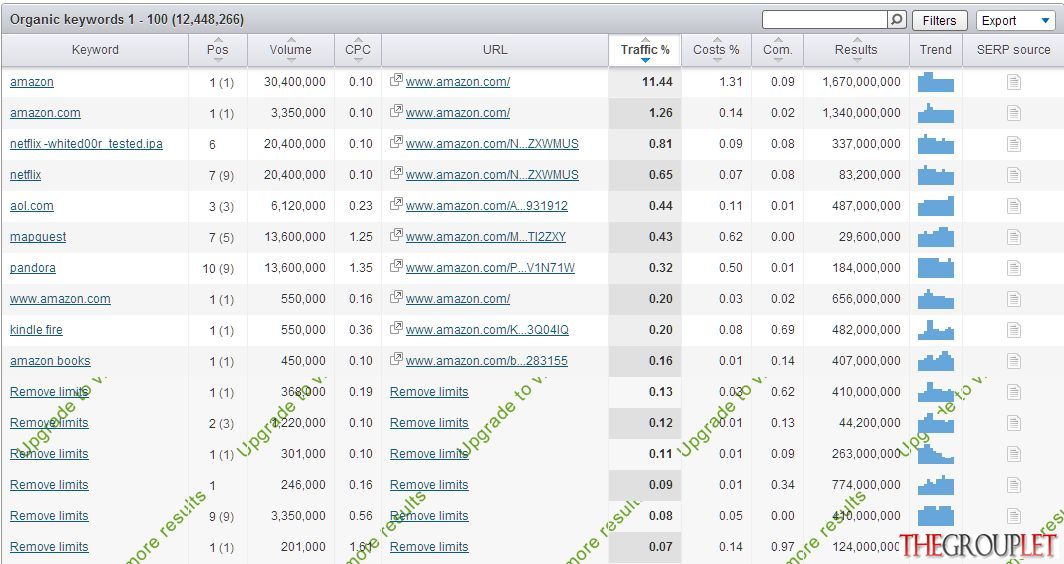Open SERP source icon for amazon.com row
Image resolution: width=1064 pixels, height=564 pixels.
pyautogui.click(x=1013, y=113)
